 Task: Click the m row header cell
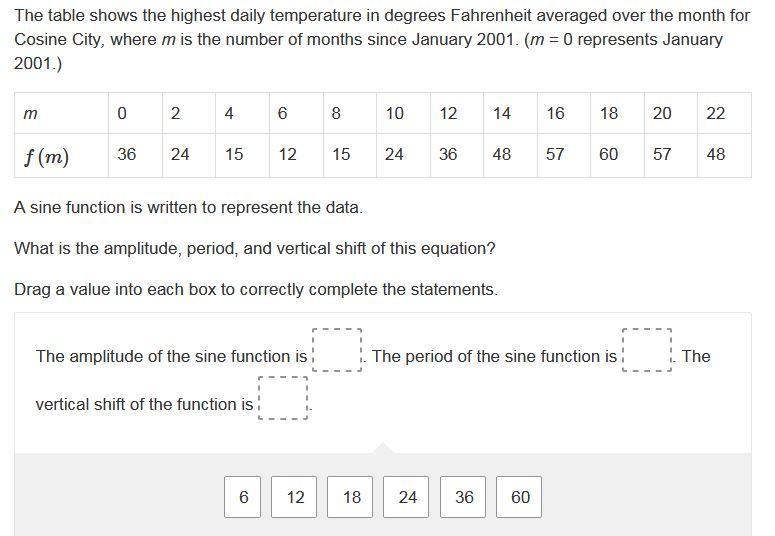point(60,114)
